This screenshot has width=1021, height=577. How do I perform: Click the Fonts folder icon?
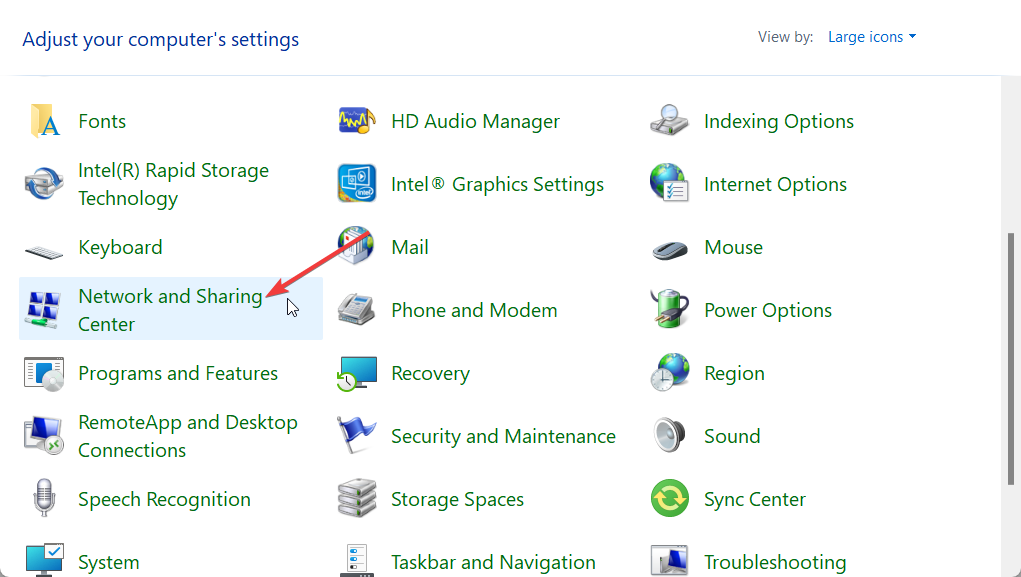pyautogui.click(x=45, y=121)
